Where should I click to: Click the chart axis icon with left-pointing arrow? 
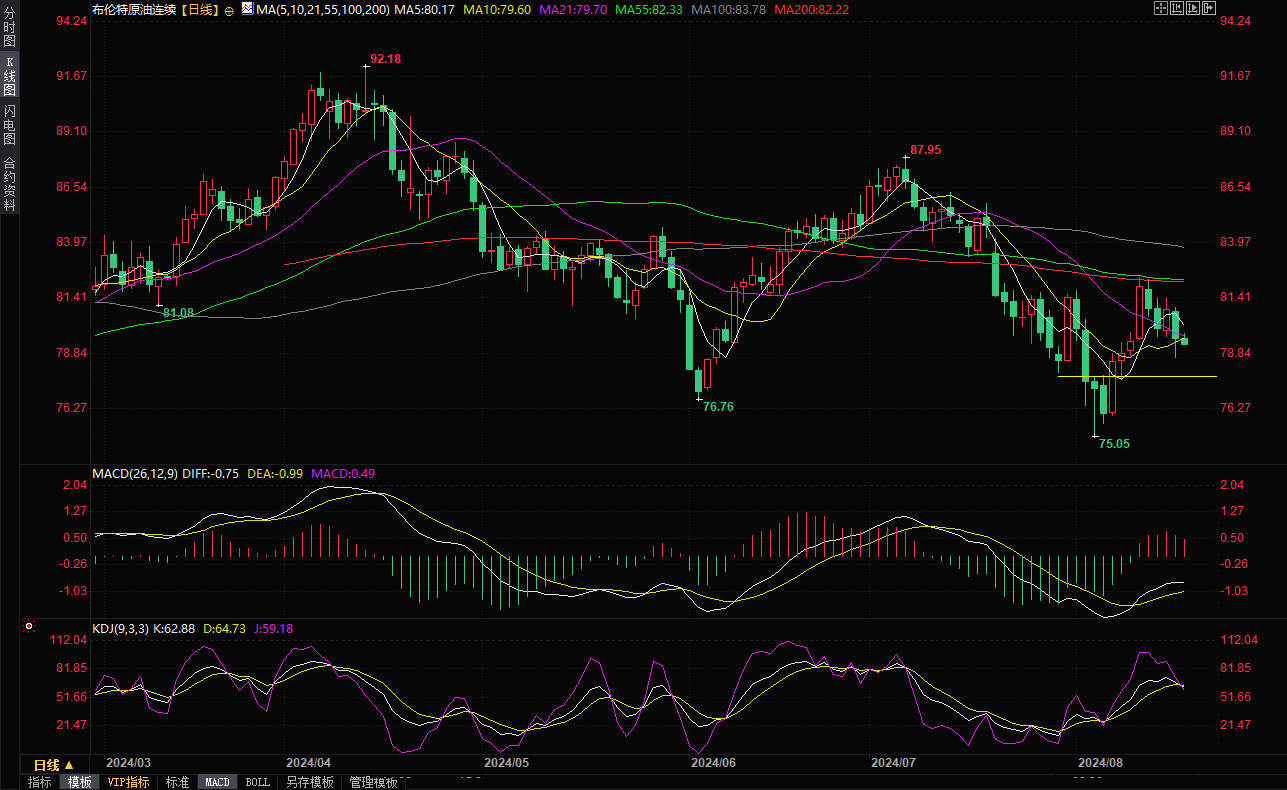point(1177,8)
